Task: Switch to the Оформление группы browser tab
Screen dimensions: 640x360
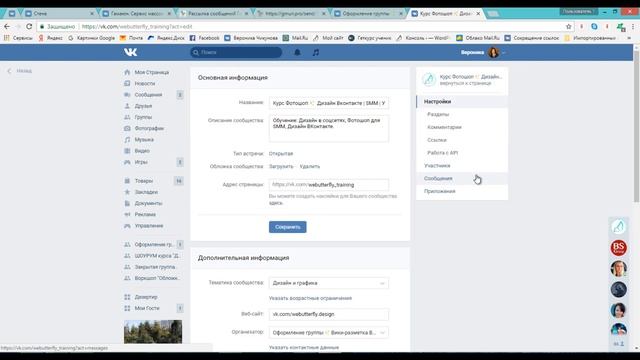Action: pyautogui.click(x=367, y=13)
